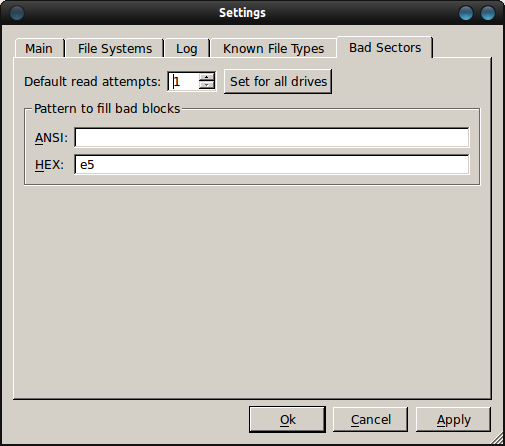
Task: Focus the default read attempts value field
Action: point(184,81)
